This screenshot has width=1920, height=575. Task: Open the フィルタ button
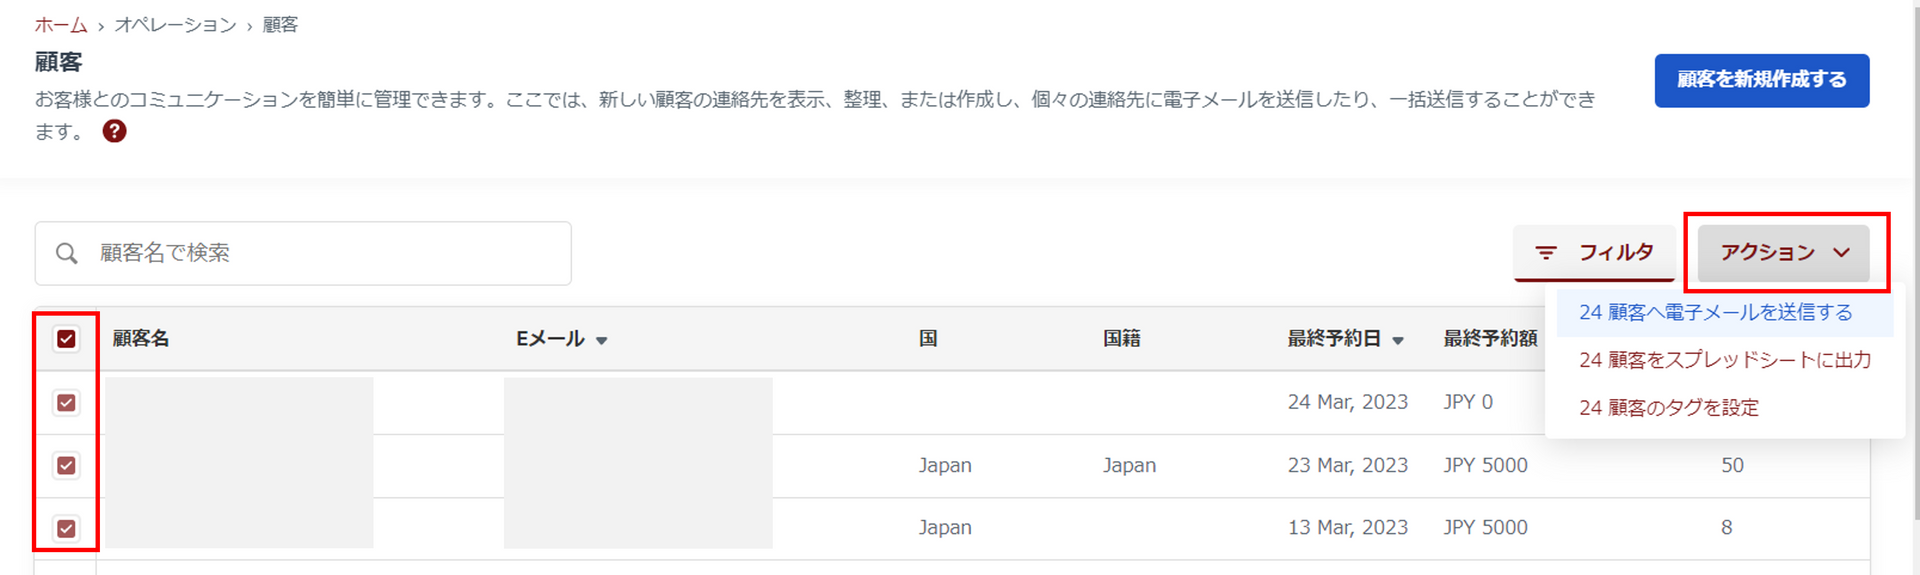1594,253
